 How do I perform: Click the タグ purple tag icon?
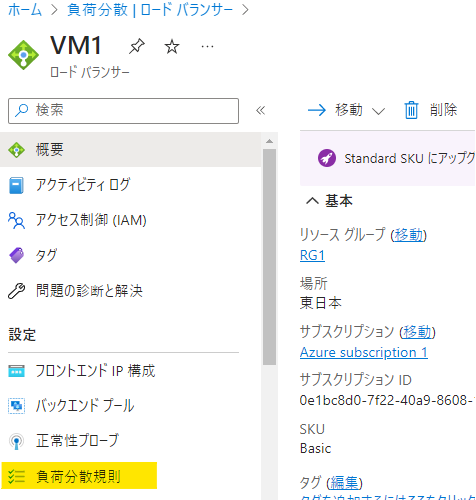click(16, 256)
